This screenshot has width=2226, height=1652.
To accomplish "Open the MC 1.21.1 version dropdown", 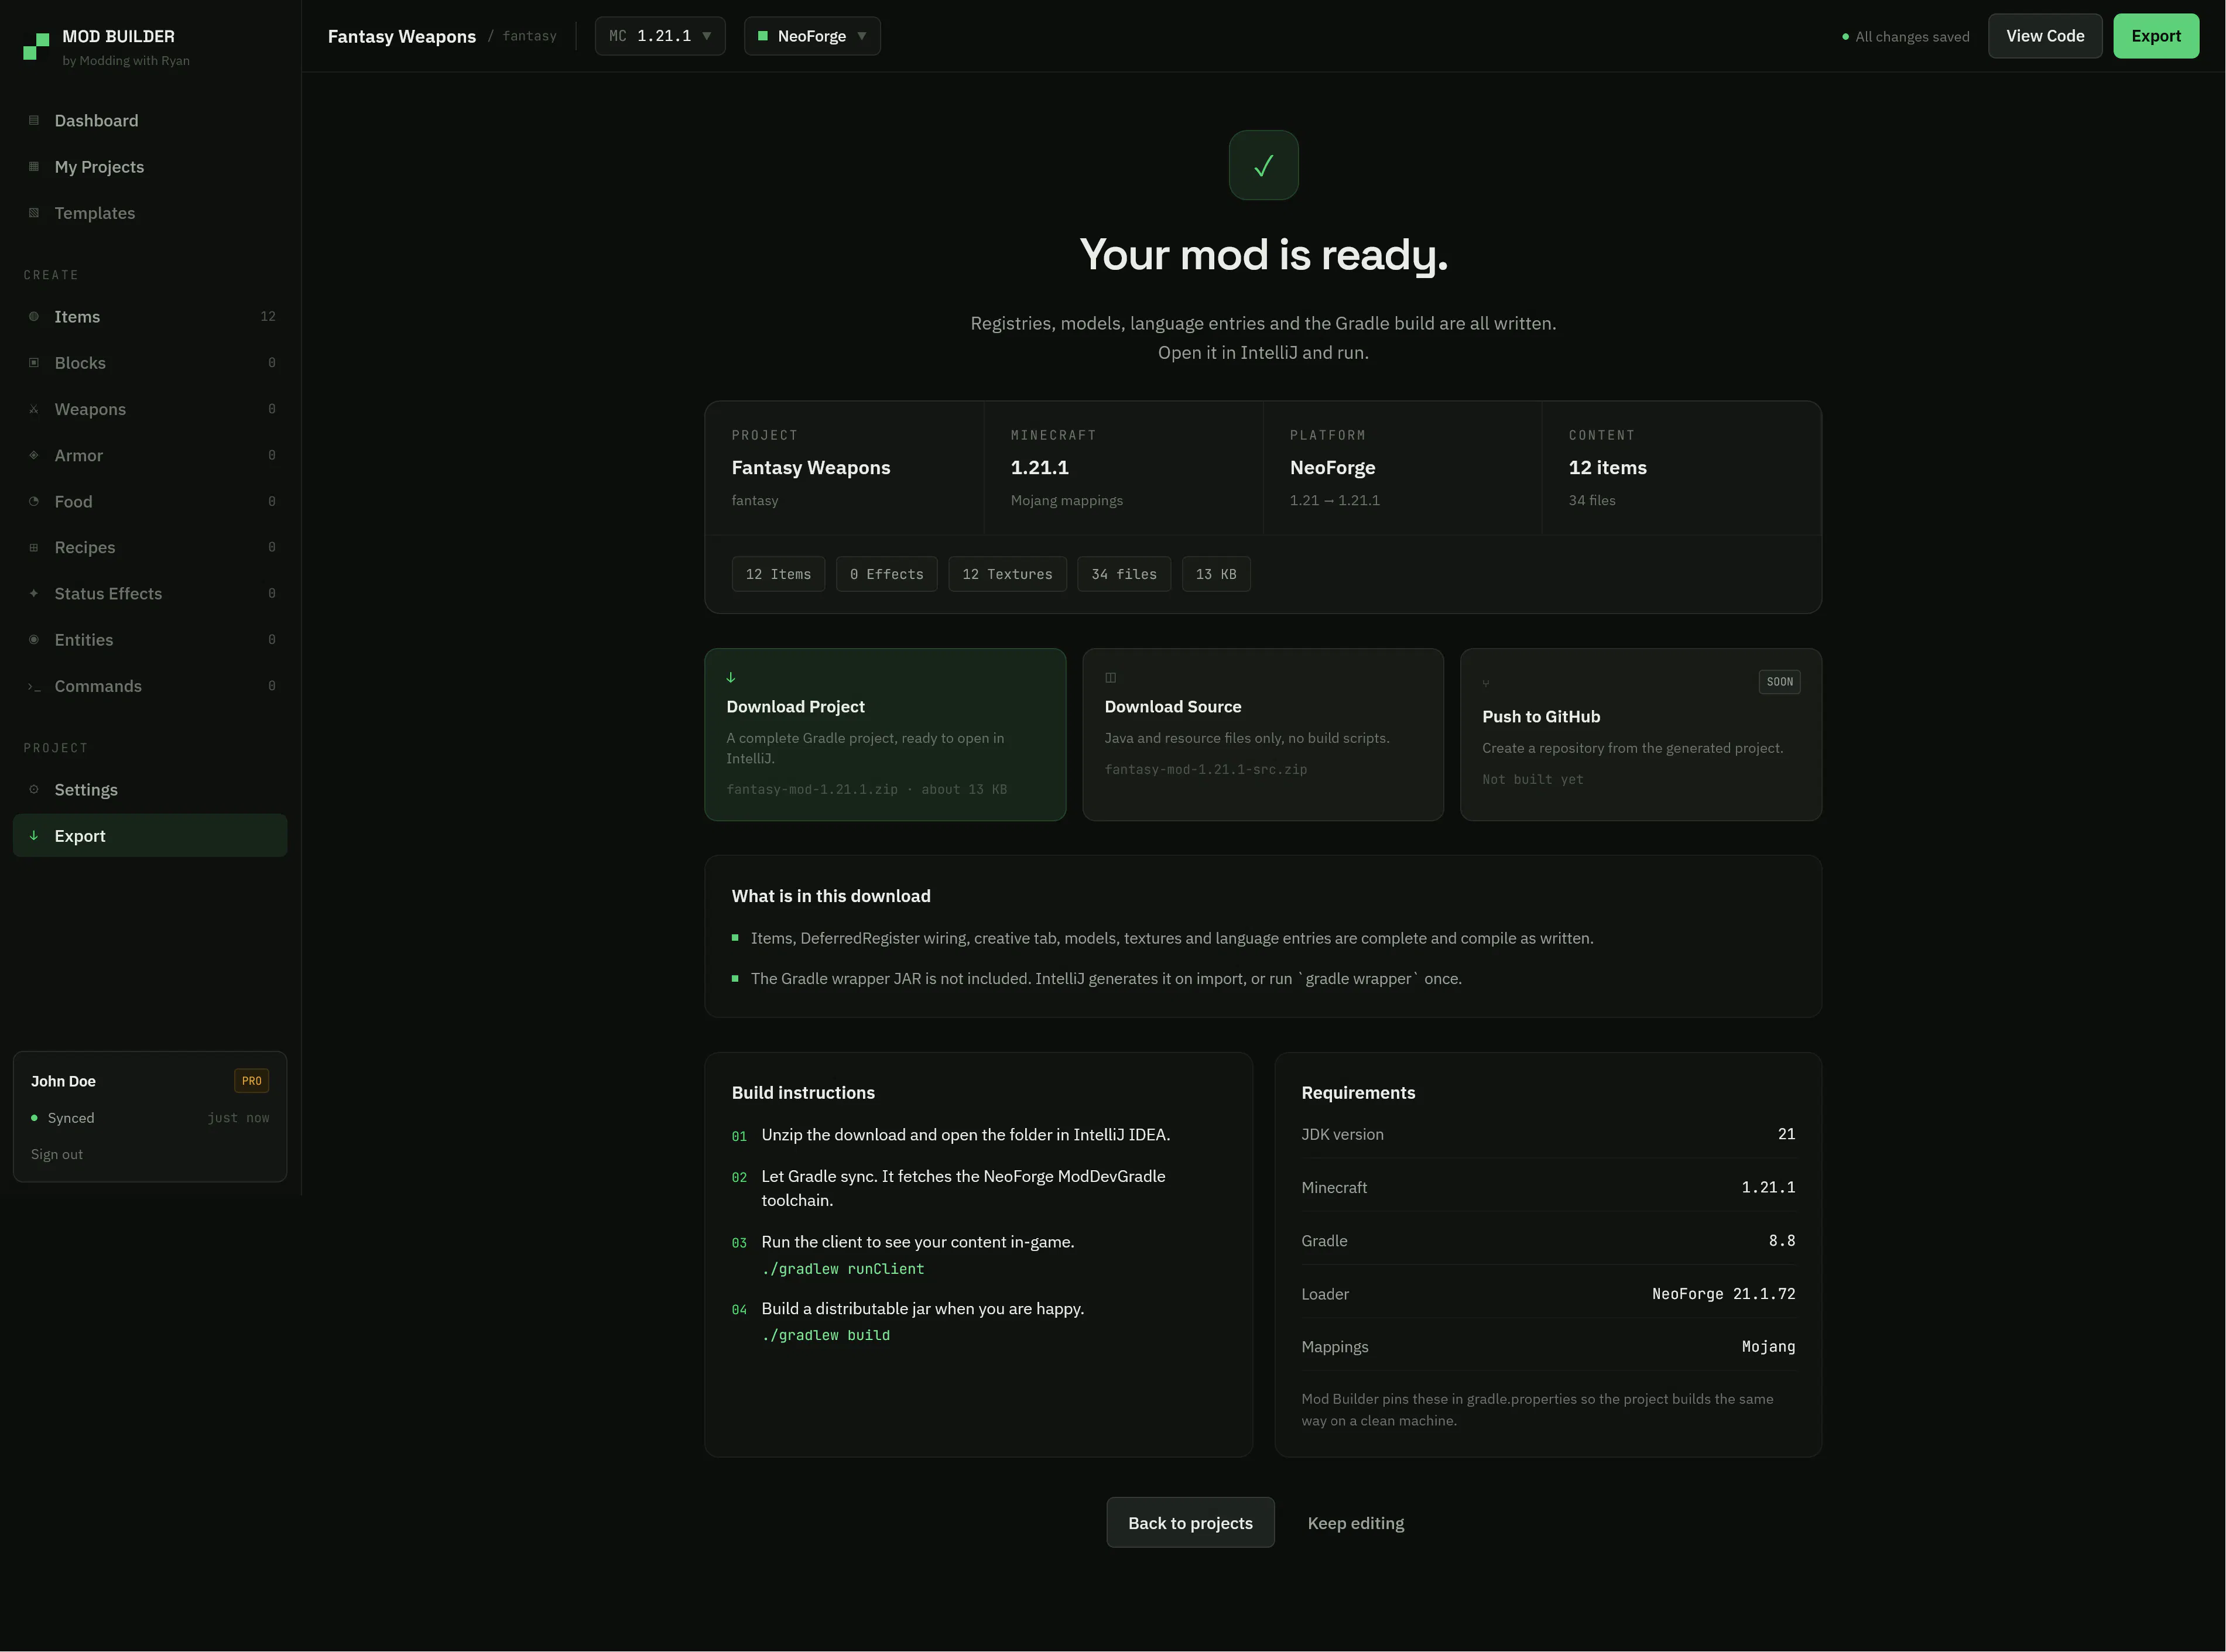I will coord(659,36).
